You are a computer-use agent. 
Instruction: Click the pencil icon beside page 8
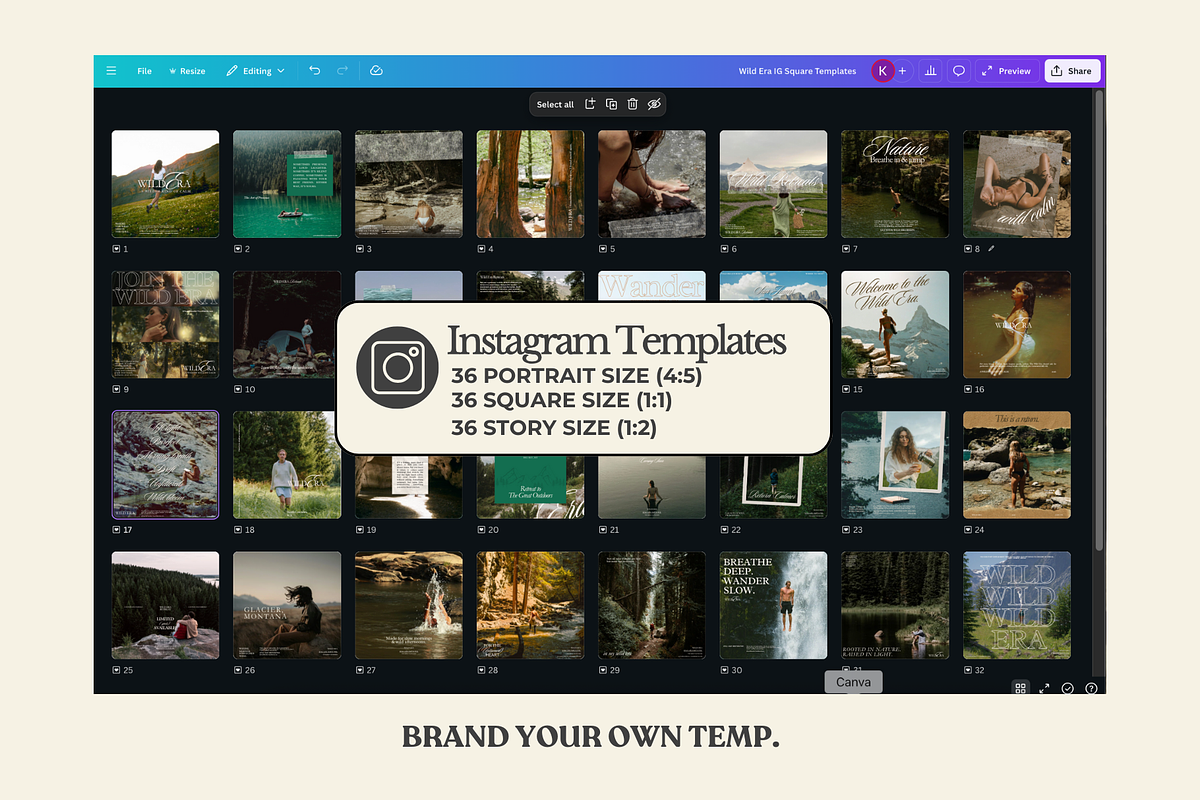(991, 249)
